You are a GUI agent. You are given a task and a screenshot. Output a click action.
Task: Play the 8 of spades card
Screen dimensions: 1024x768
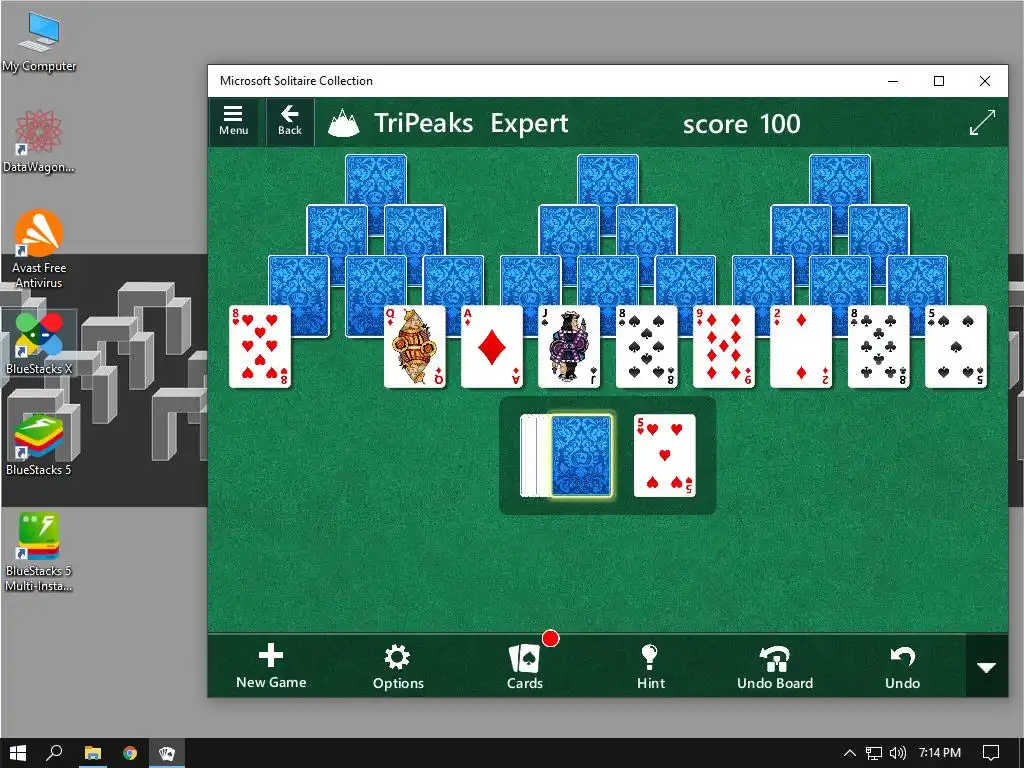point(647,346)
